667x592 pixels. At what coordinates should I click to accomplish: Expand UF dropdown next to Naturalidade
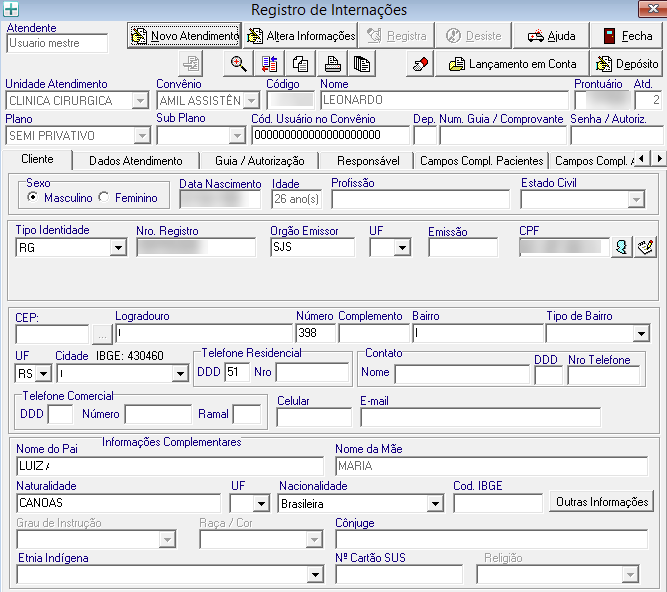point(261,504)
